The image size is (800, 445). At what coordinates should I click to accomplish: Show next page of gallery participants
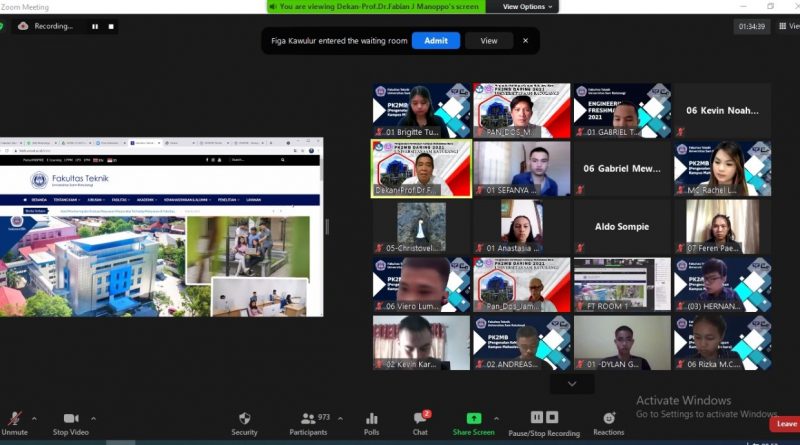click(x=572, y=384)
